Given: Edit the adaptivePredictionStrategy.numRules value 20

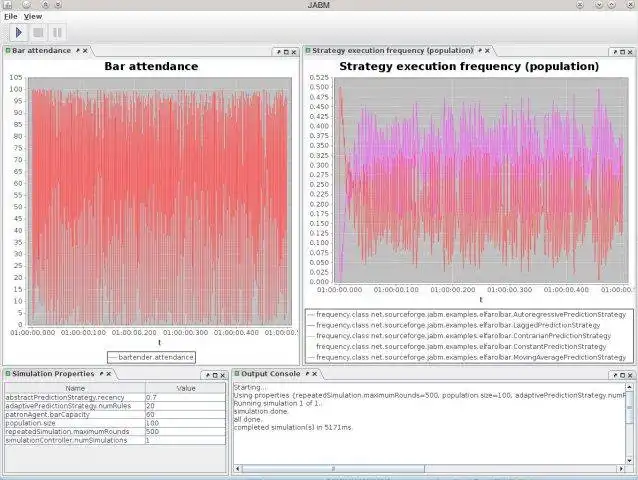Looking at the screenshot, I should pos(186,406).
